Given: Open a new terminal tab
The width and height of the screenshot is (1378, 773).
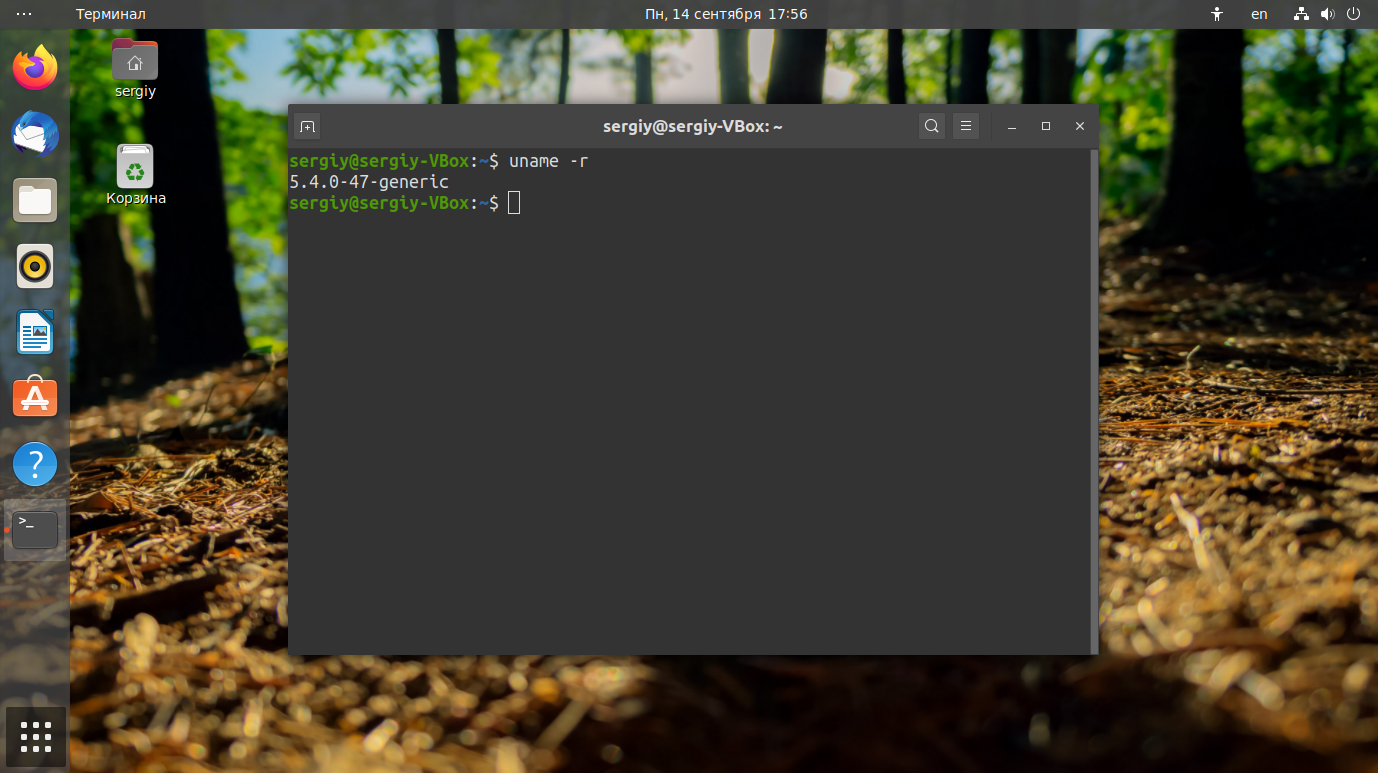Looking at the screenshot, I should tap(307, 126).
